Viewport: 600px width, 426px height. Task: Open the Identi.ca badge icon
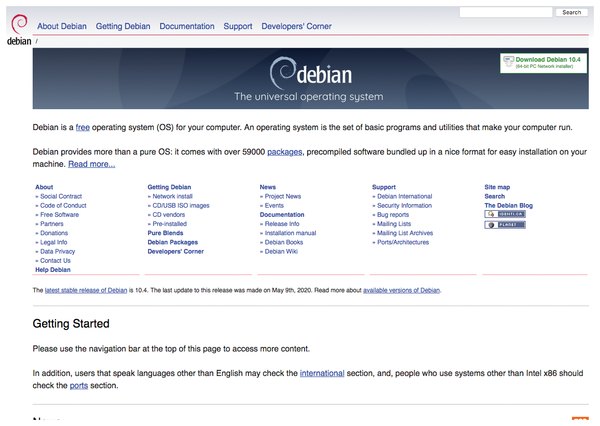pyautogui.click(x=505, y=214)
